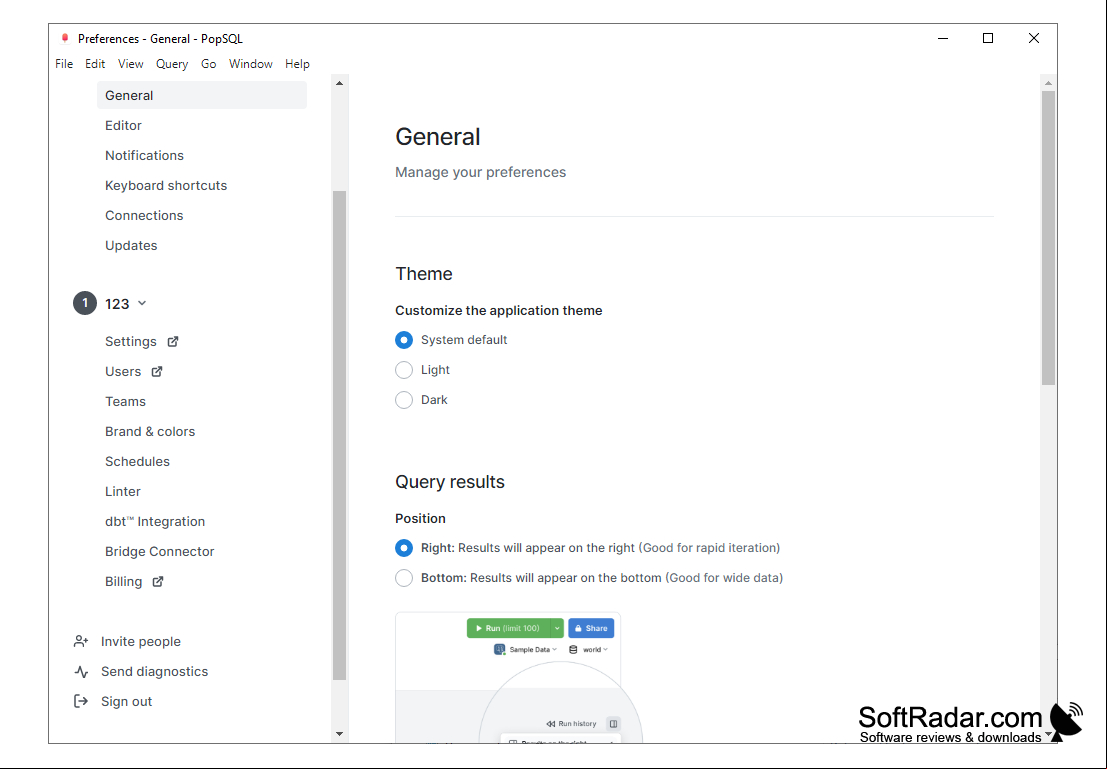
Task: Maximize the PopSQL Preferences window
Action: [988, 38]
